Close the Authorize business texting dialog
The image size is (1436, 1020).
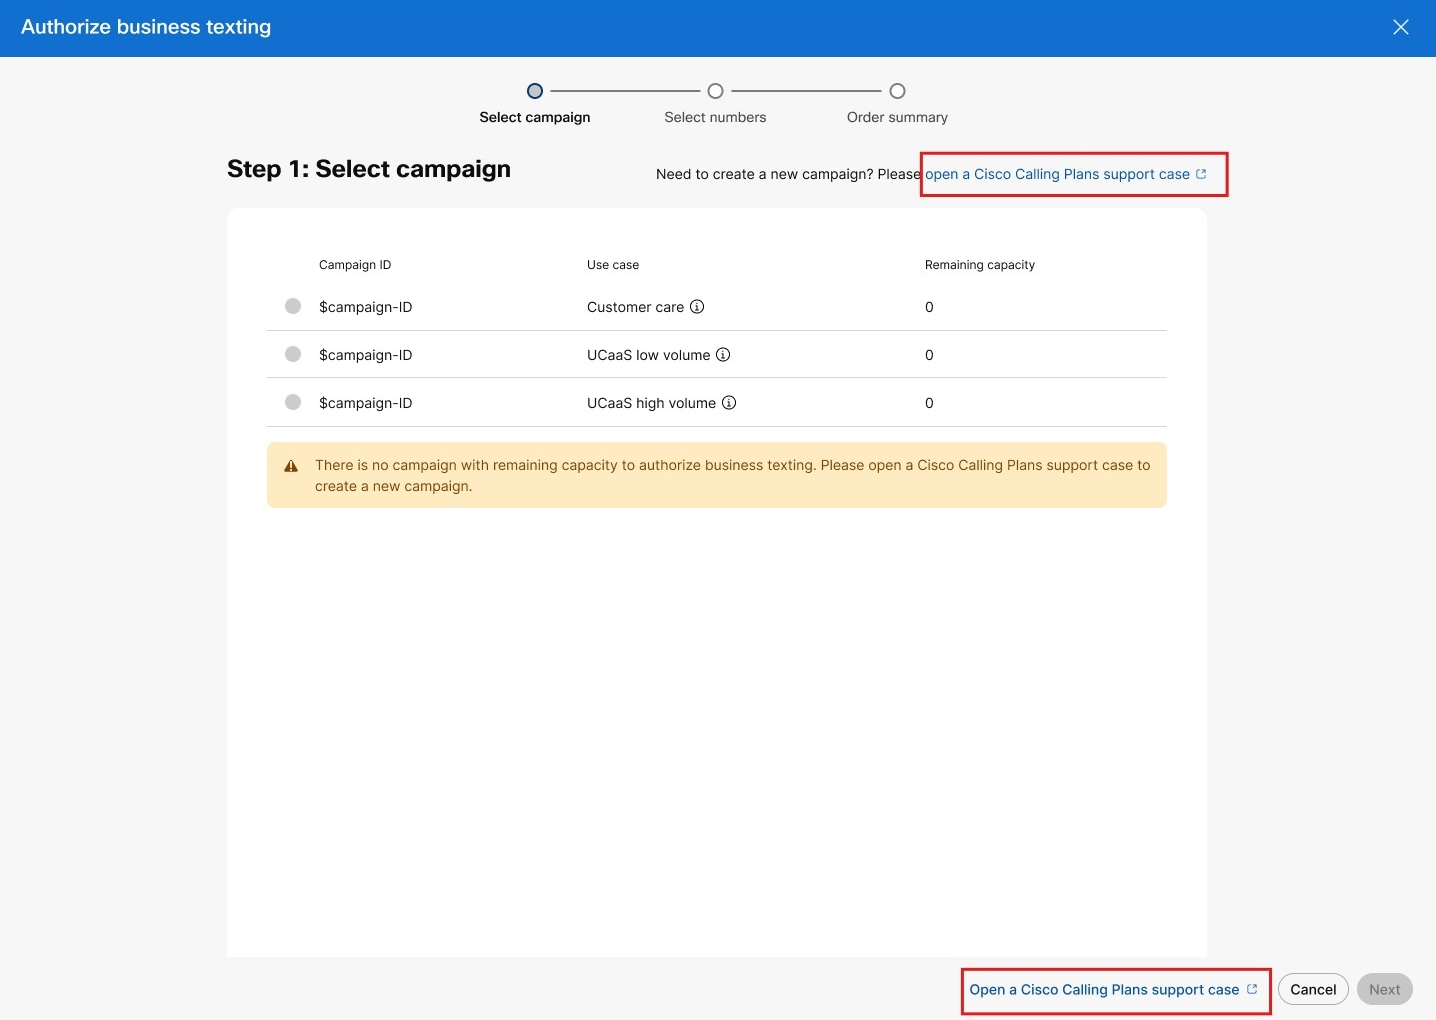[1401, 27]
